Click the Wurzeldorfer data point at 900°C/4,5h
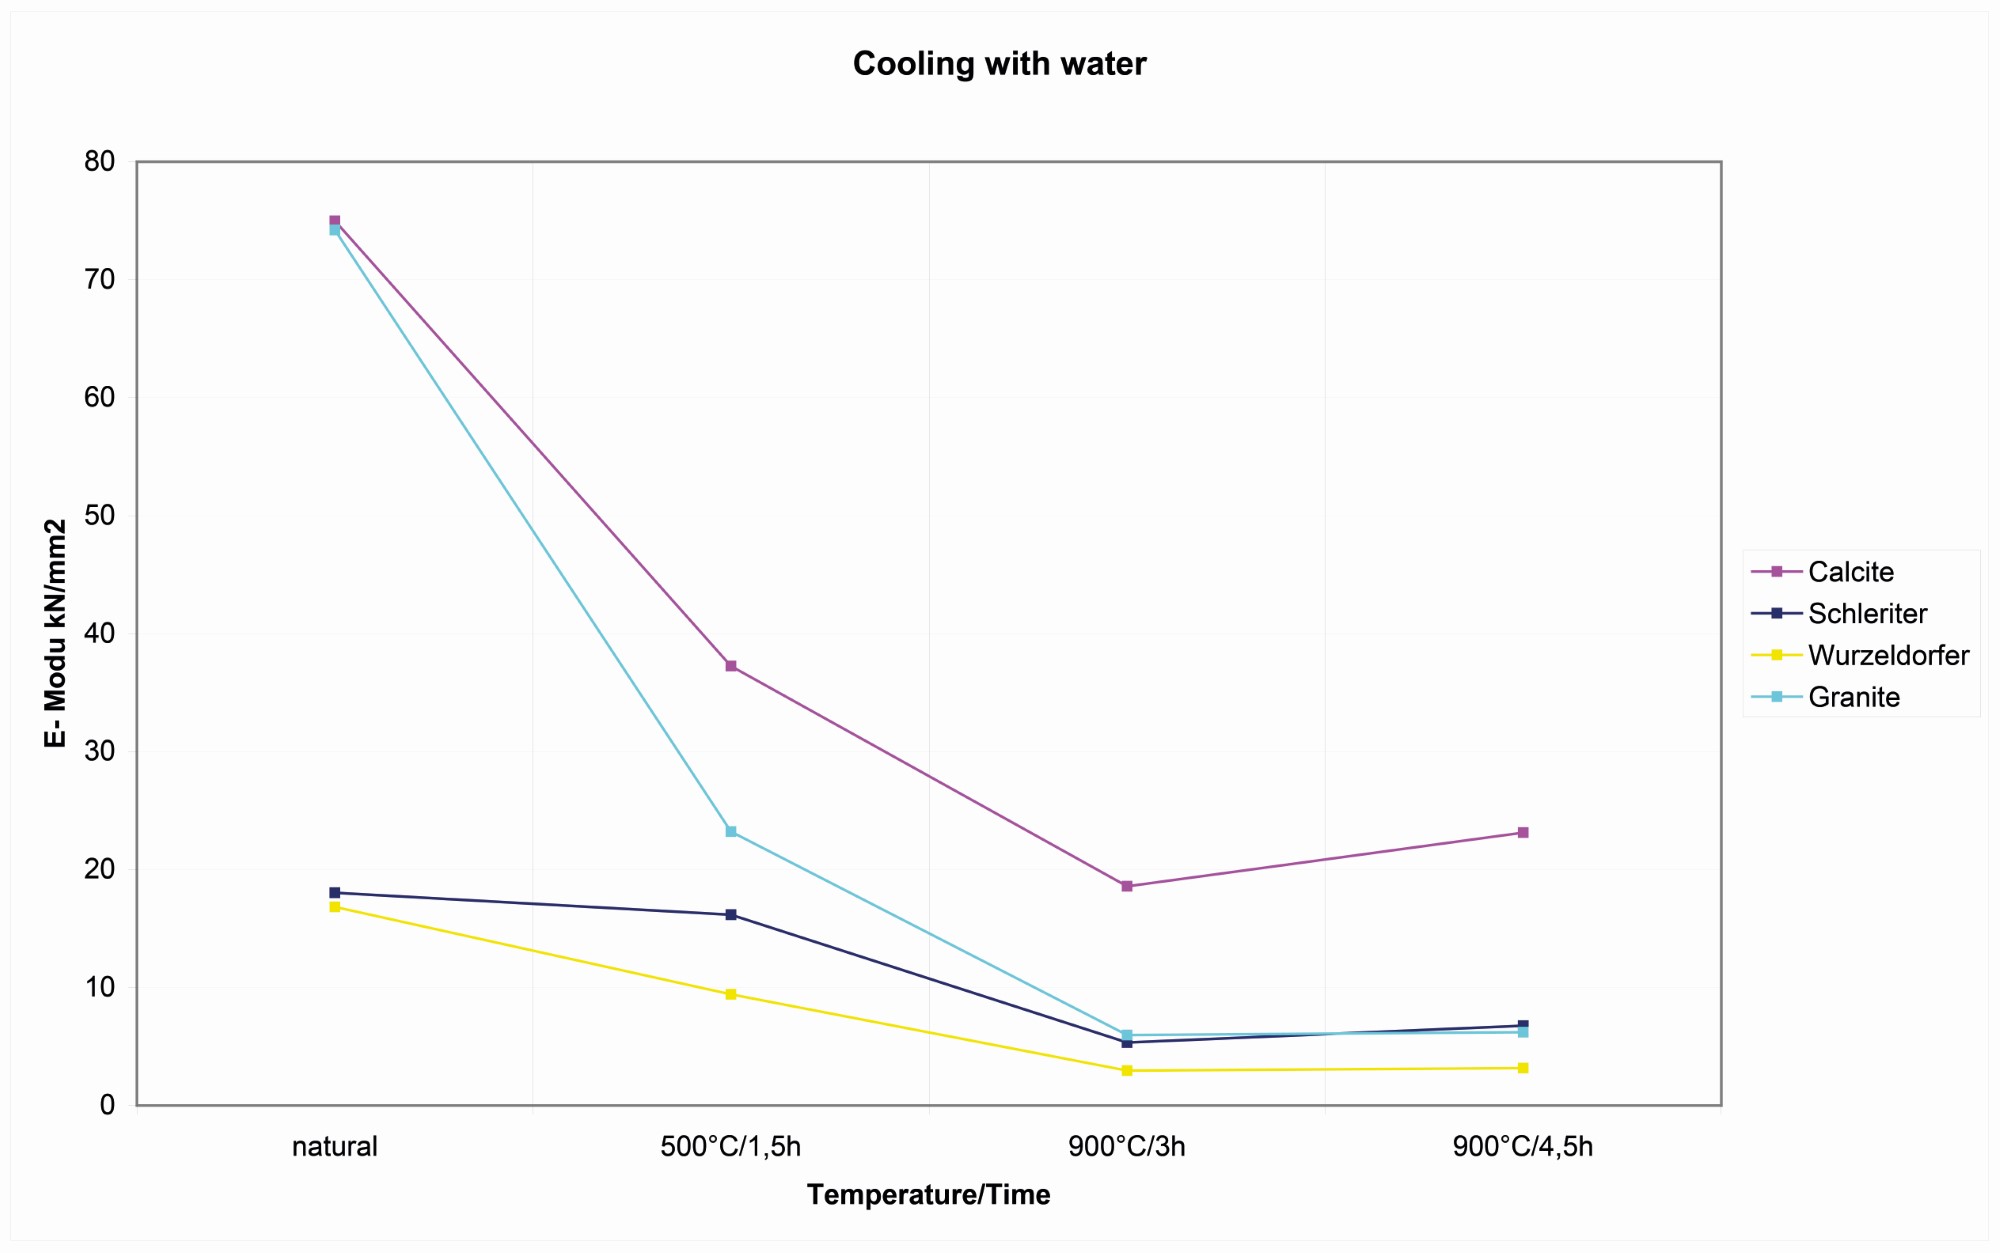2000x1253 pixels. [x=1523, y=1068]
